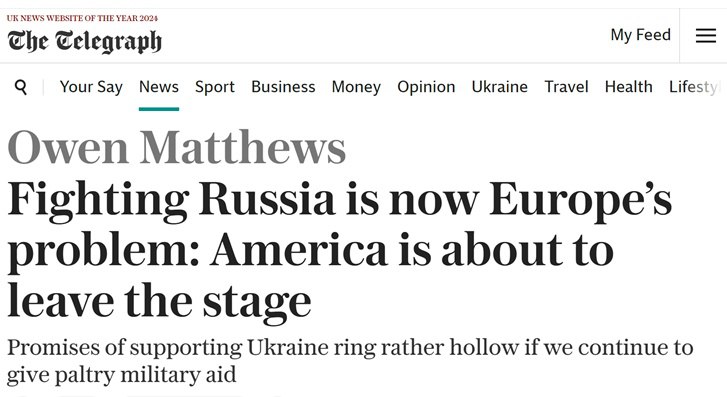
Task: Open the Ukraine section
Action: (x=499, y=87)
